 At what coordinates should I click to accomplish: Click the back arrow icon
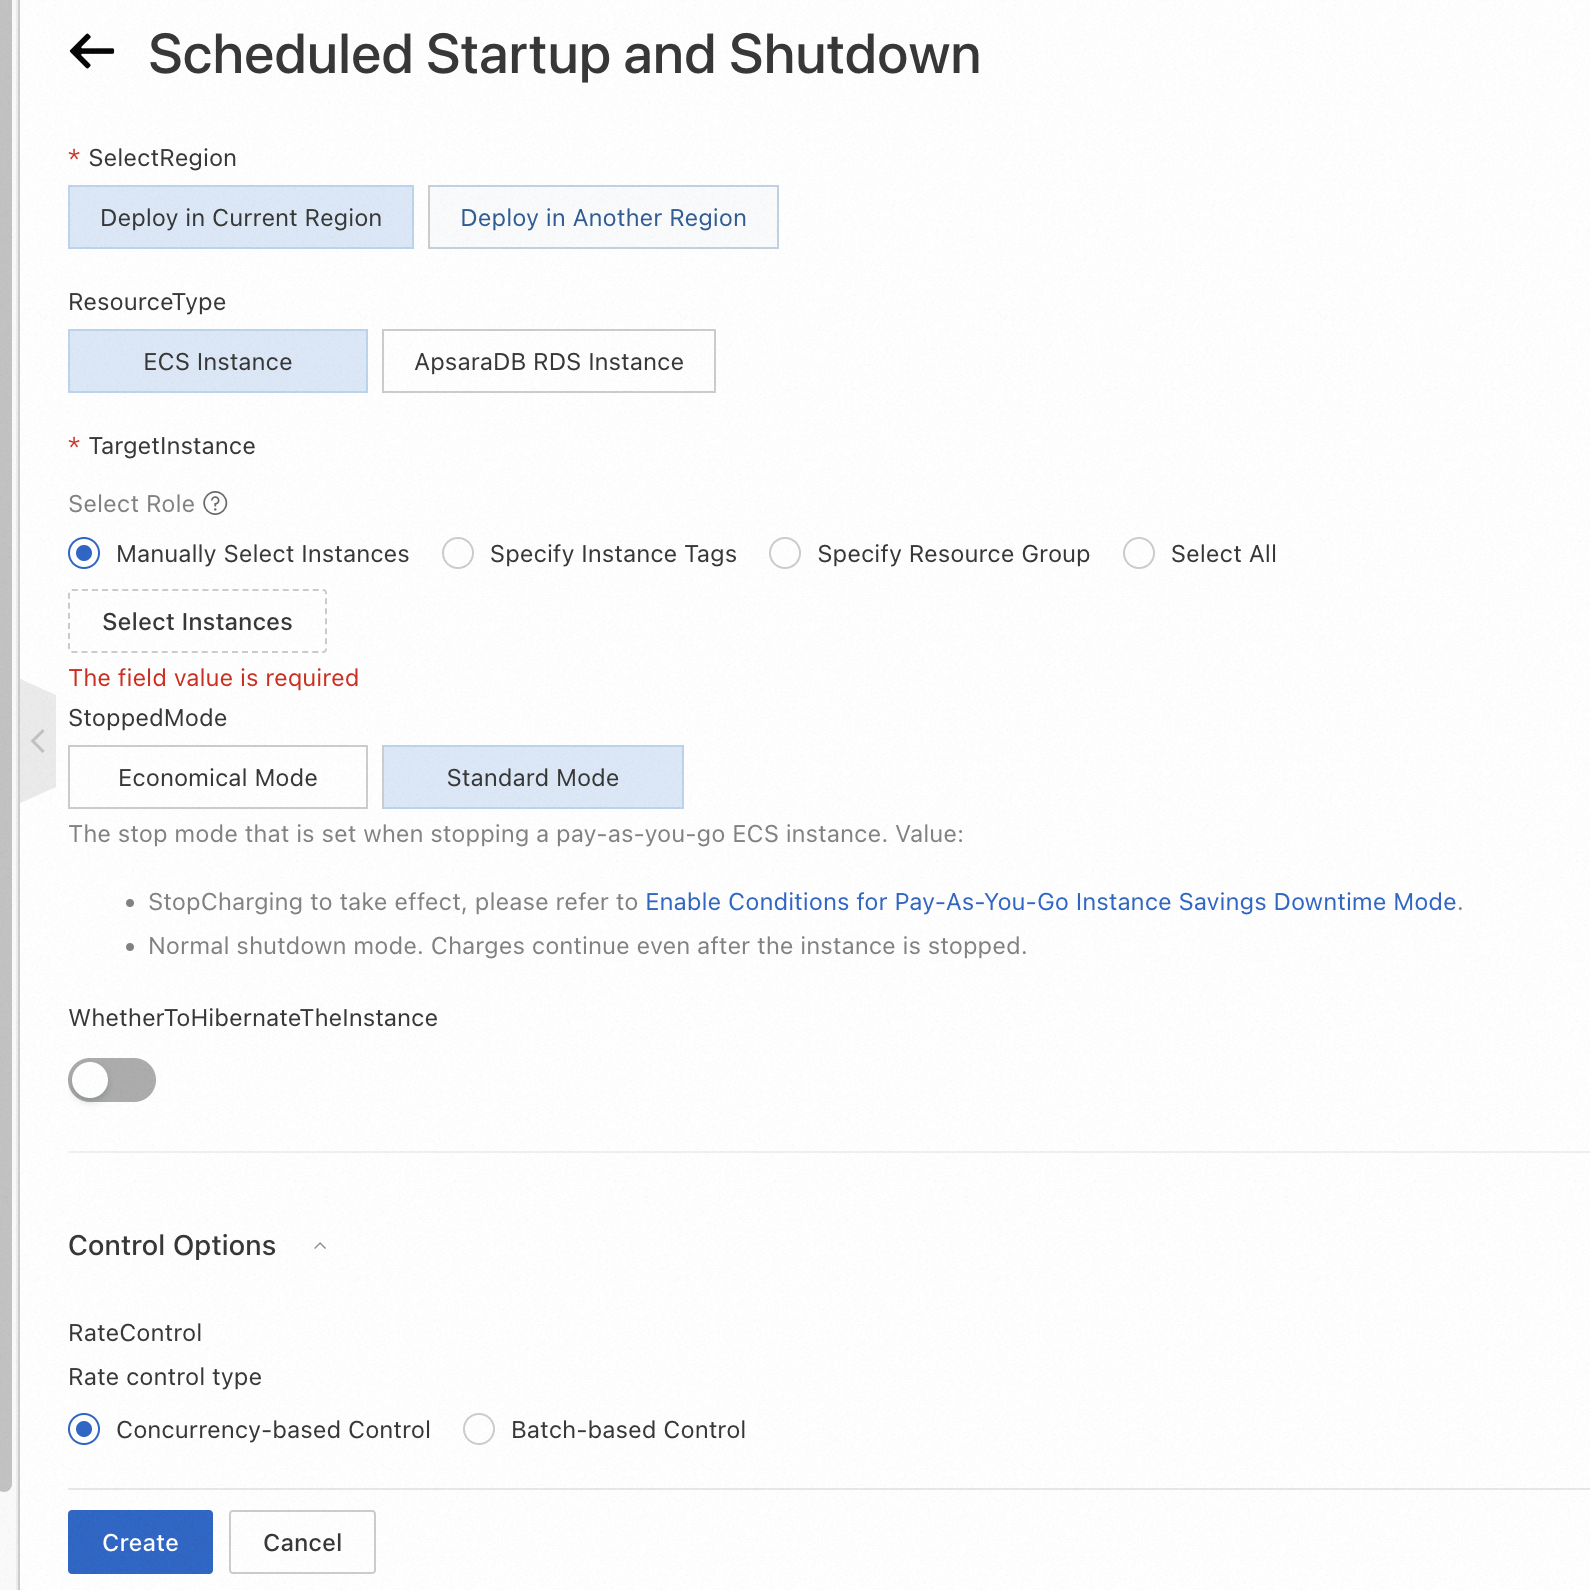pos(92,52)
